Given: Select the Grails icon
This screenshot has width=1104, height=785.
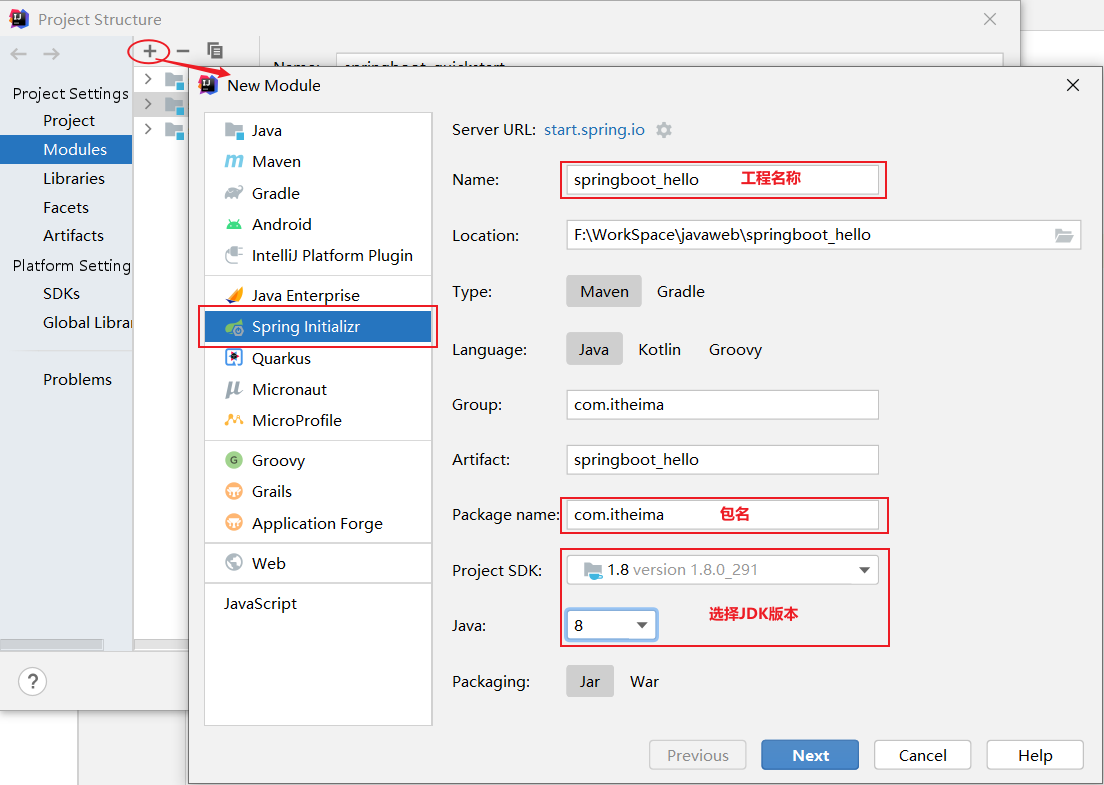Looking at the screenshot, I should pyautogui.click(x=234, y=491).
